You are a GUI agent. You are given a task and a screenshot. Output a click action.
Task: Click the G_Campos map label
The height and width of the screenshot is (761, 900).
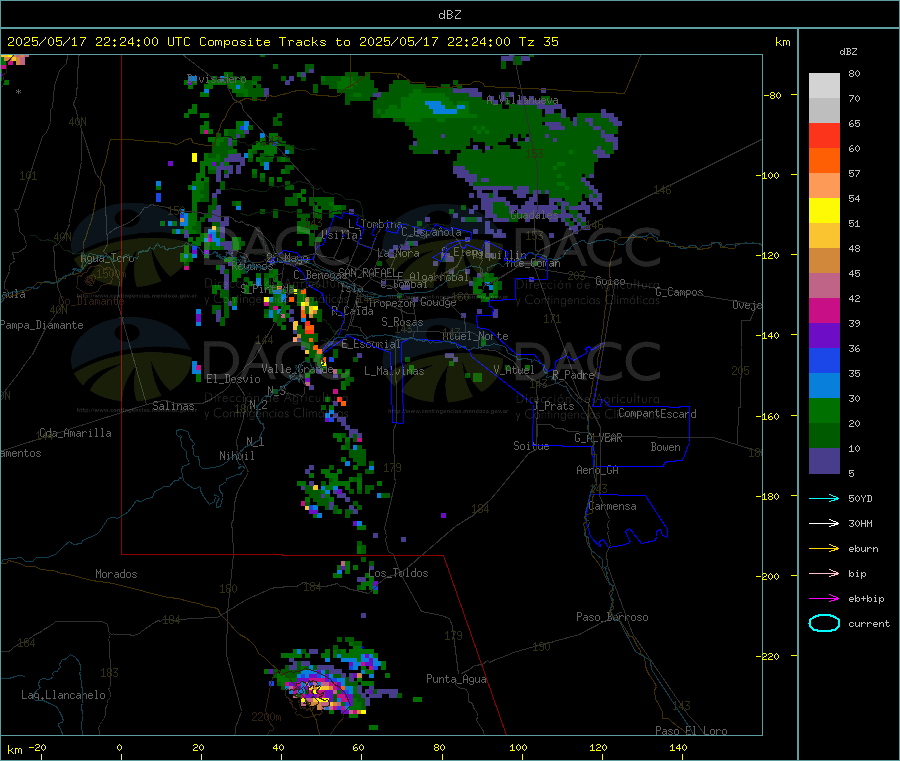[679, 292]
